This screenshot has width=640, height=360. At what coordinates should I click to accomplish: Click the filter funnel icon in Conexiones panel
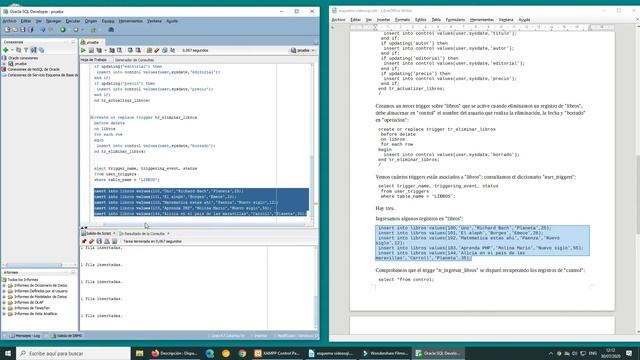26,50
